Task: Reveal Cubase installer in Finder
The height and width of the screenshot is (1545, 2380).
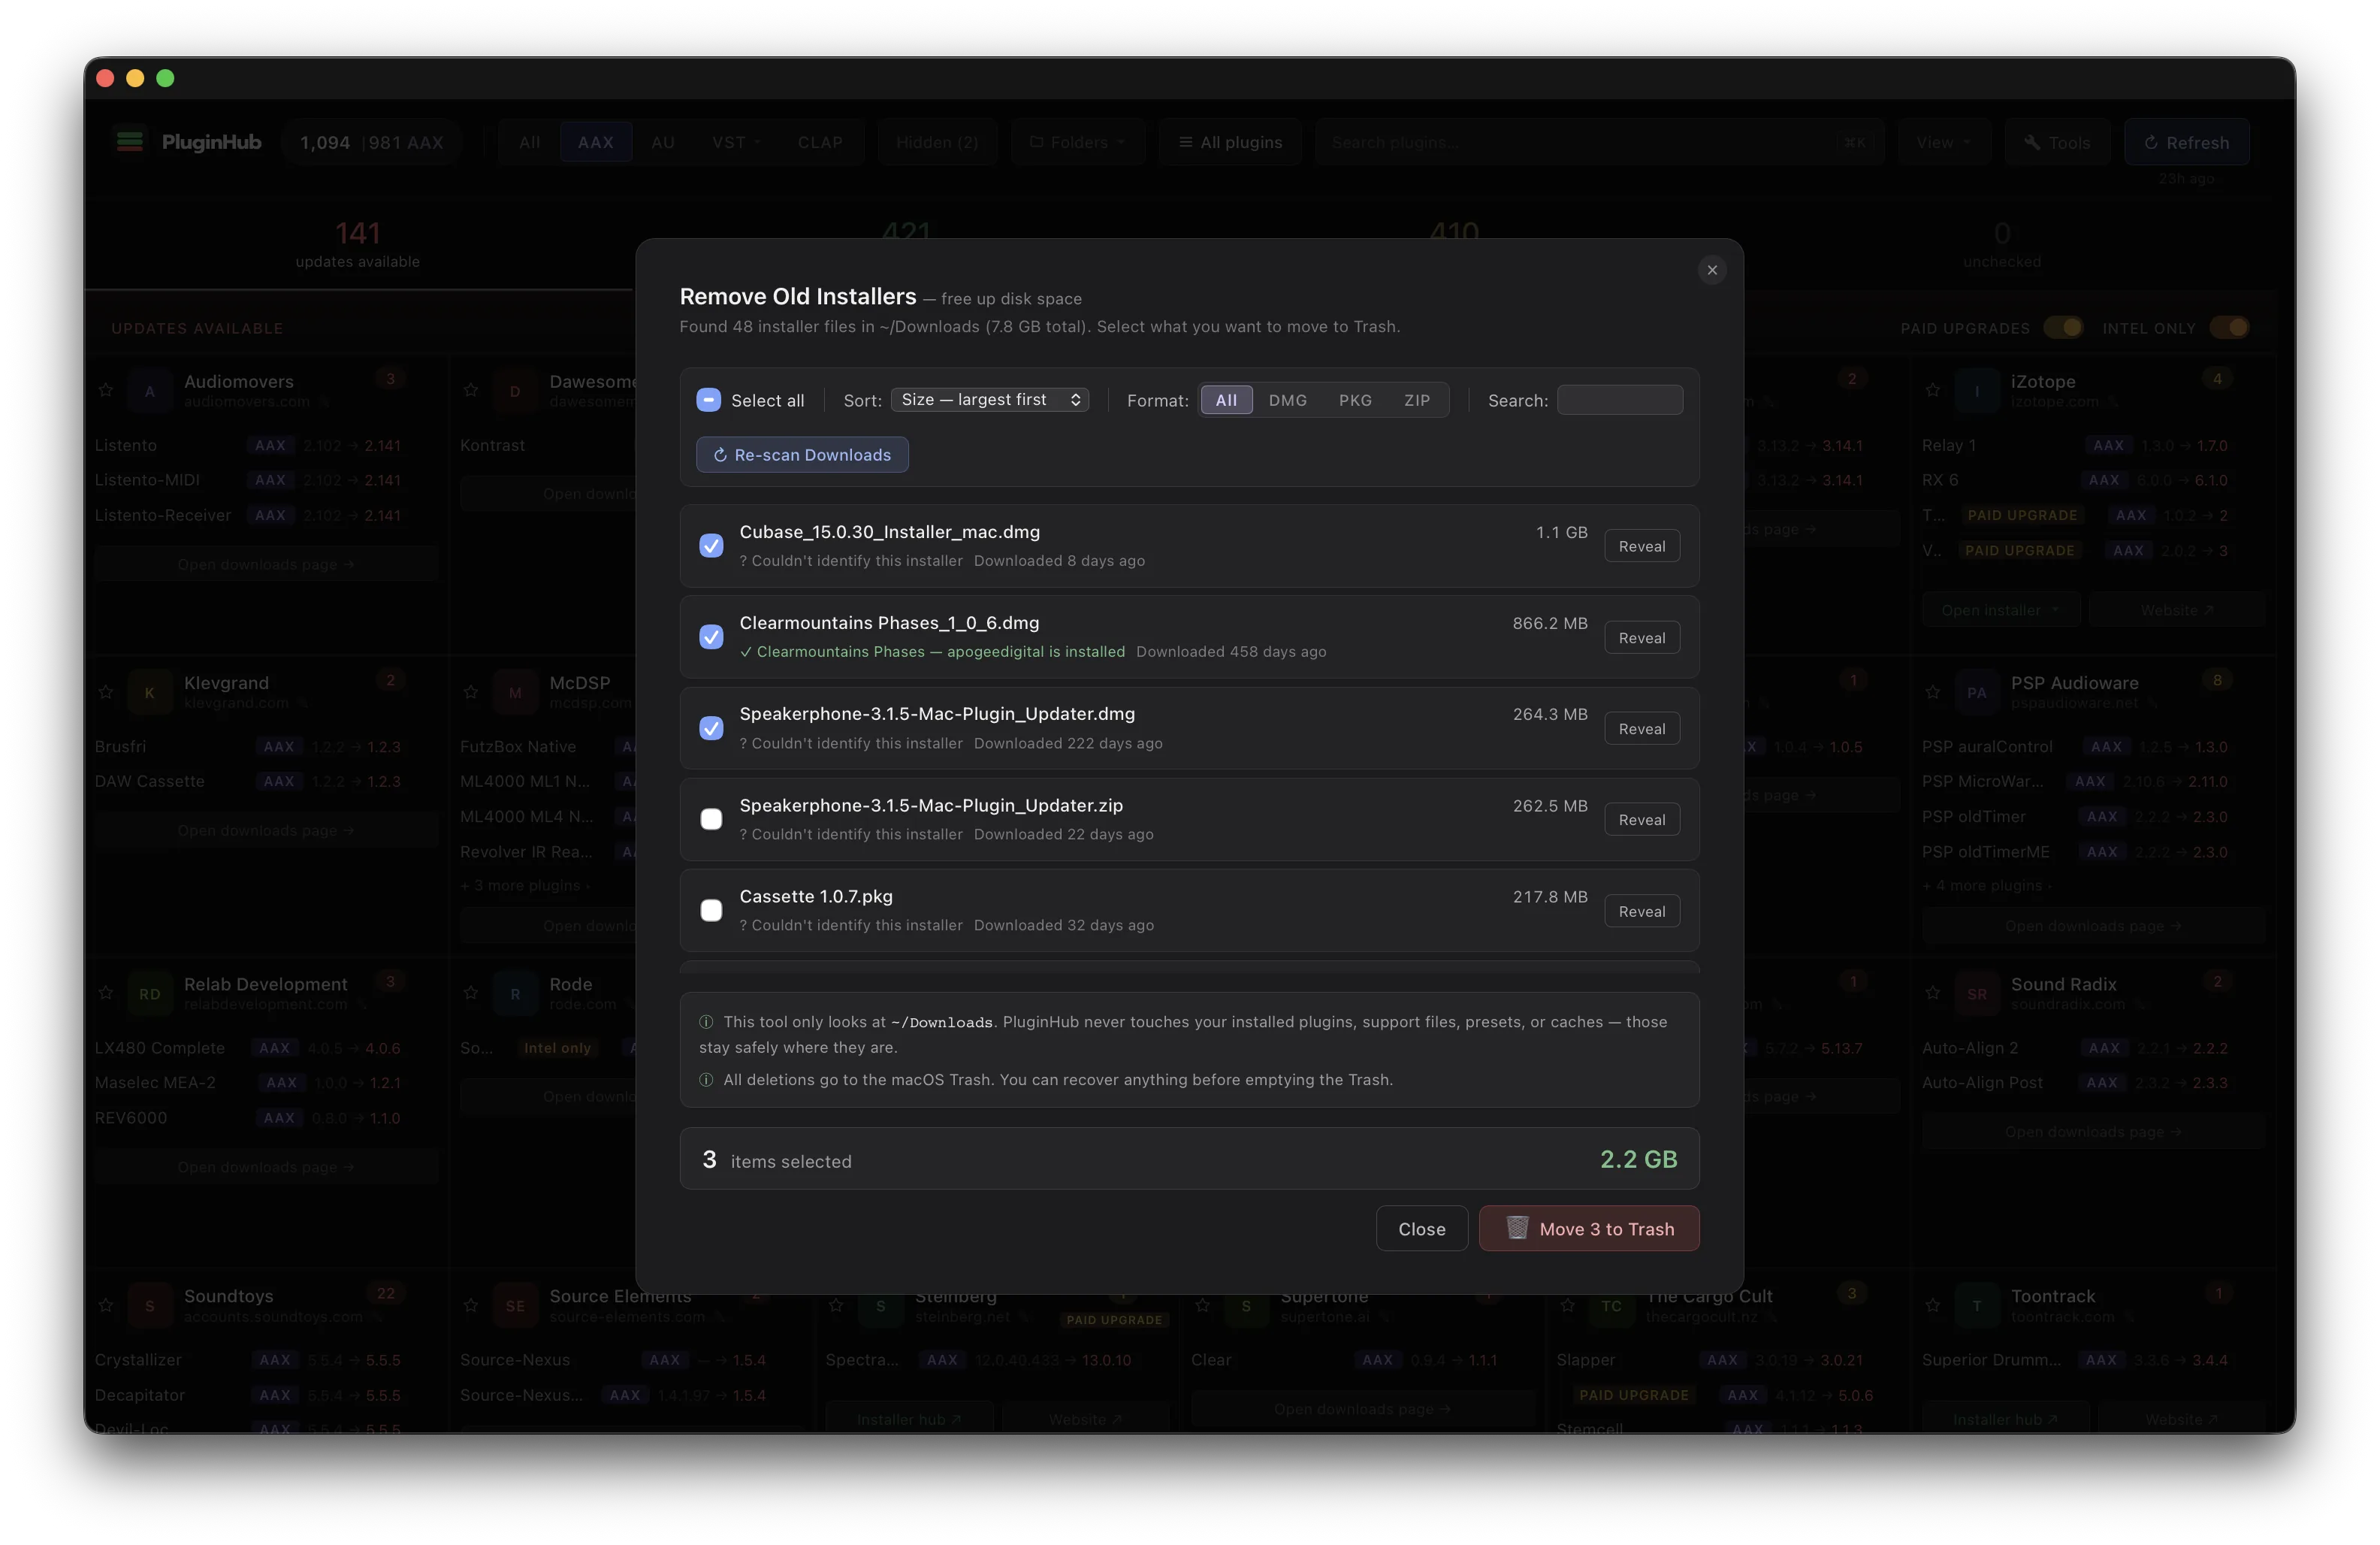Action: 1641,546
